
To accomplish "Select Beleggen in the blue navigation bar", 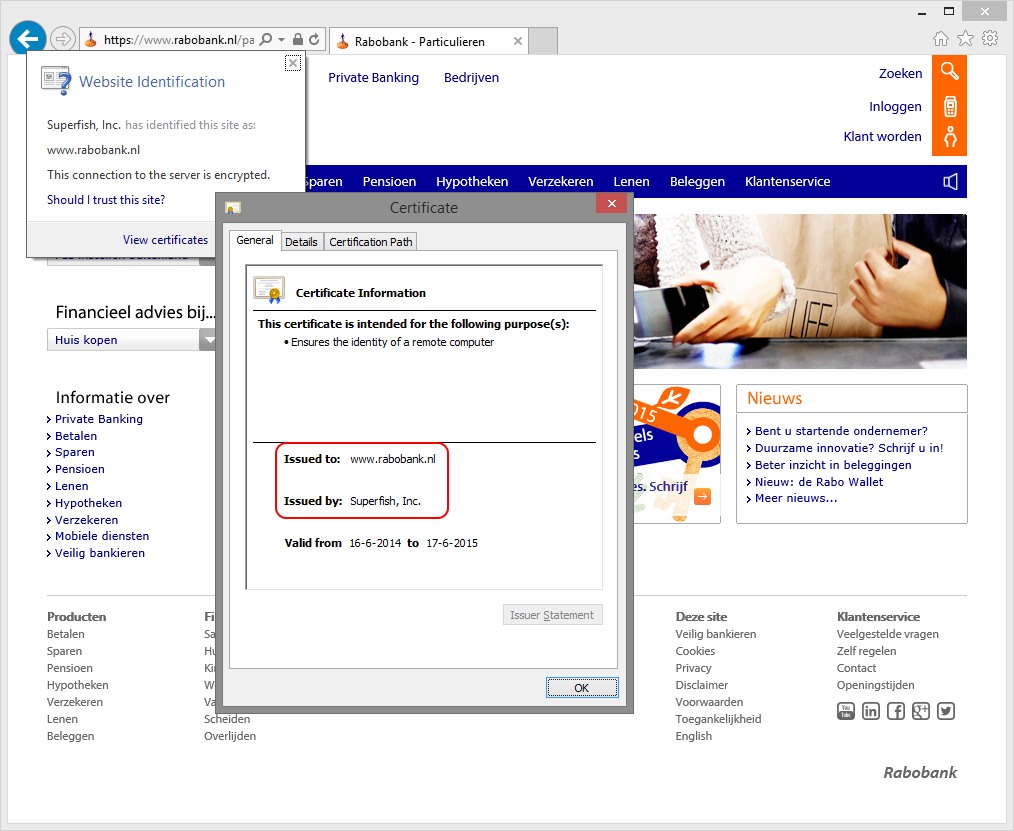I will (x=697, y=182).
